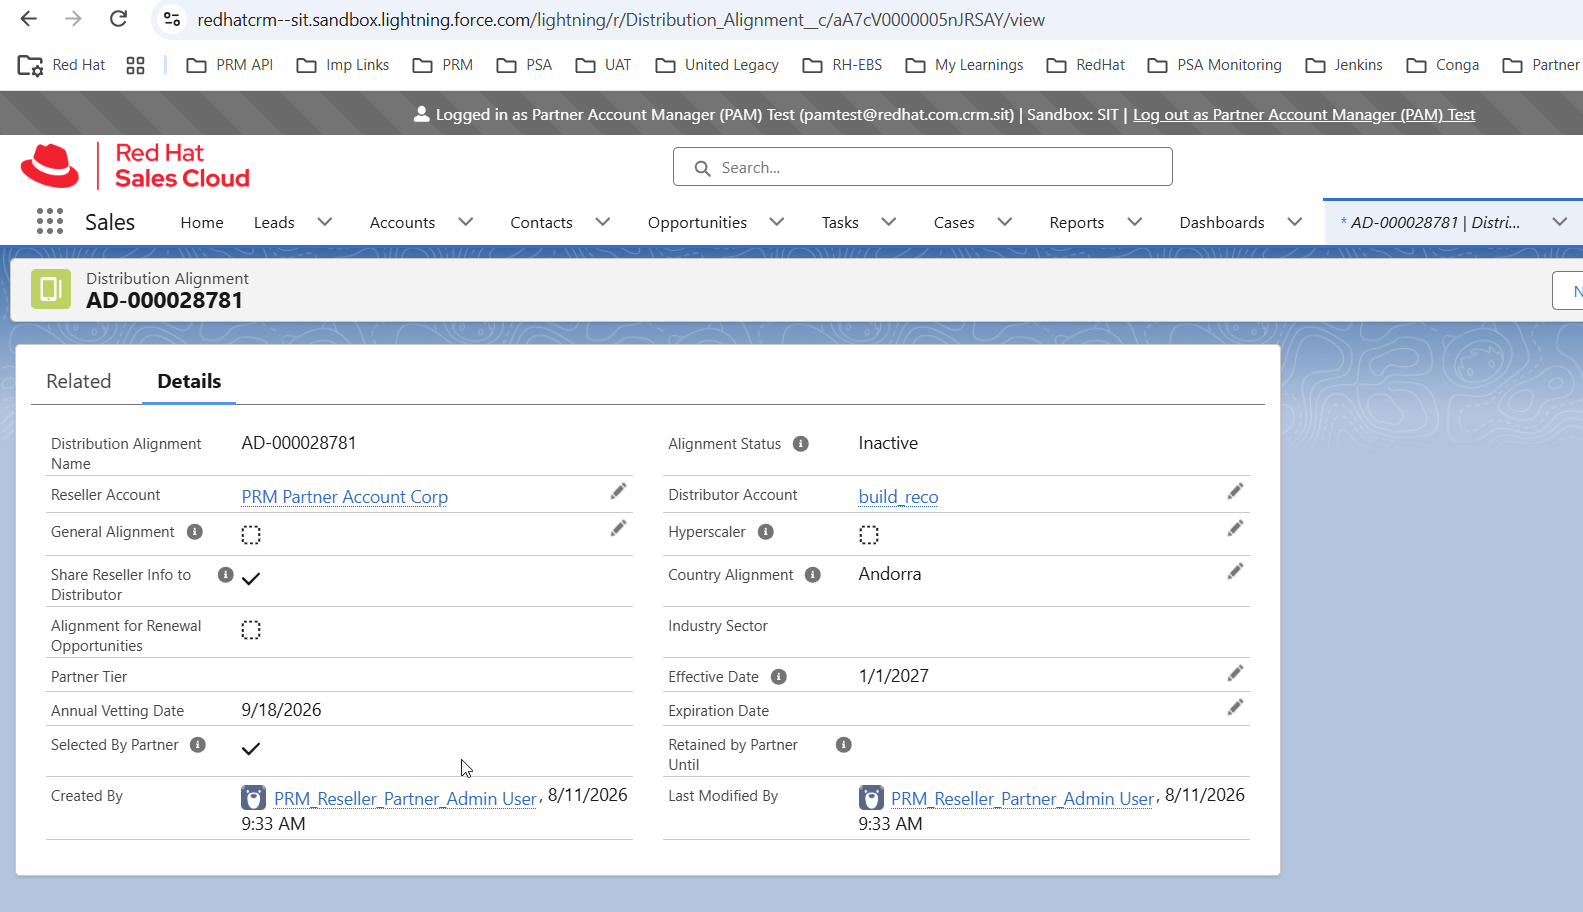
Task: Toggle the Selected By Partner checkbox
Action: tap(251, 748)
